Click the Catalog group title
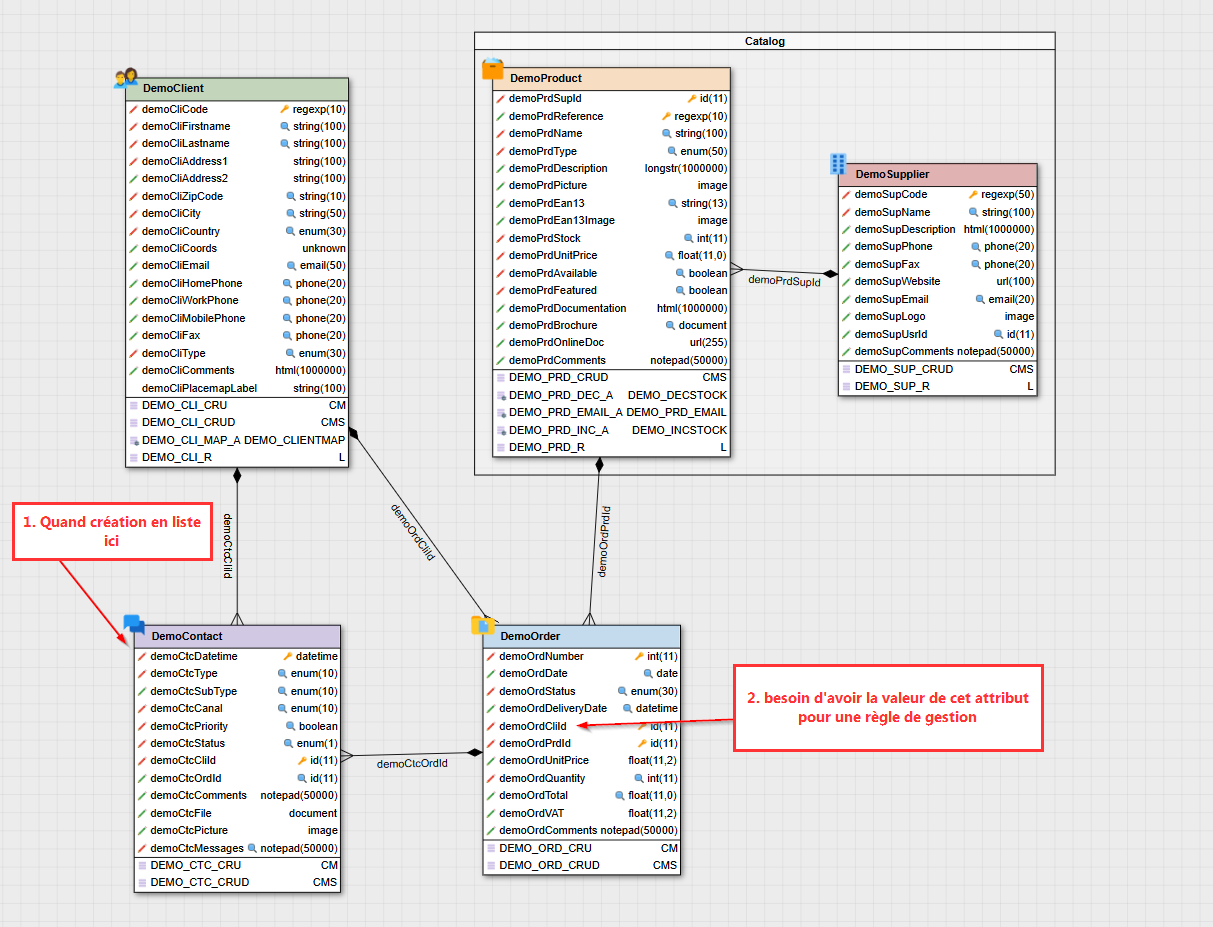 coord(764,41)
